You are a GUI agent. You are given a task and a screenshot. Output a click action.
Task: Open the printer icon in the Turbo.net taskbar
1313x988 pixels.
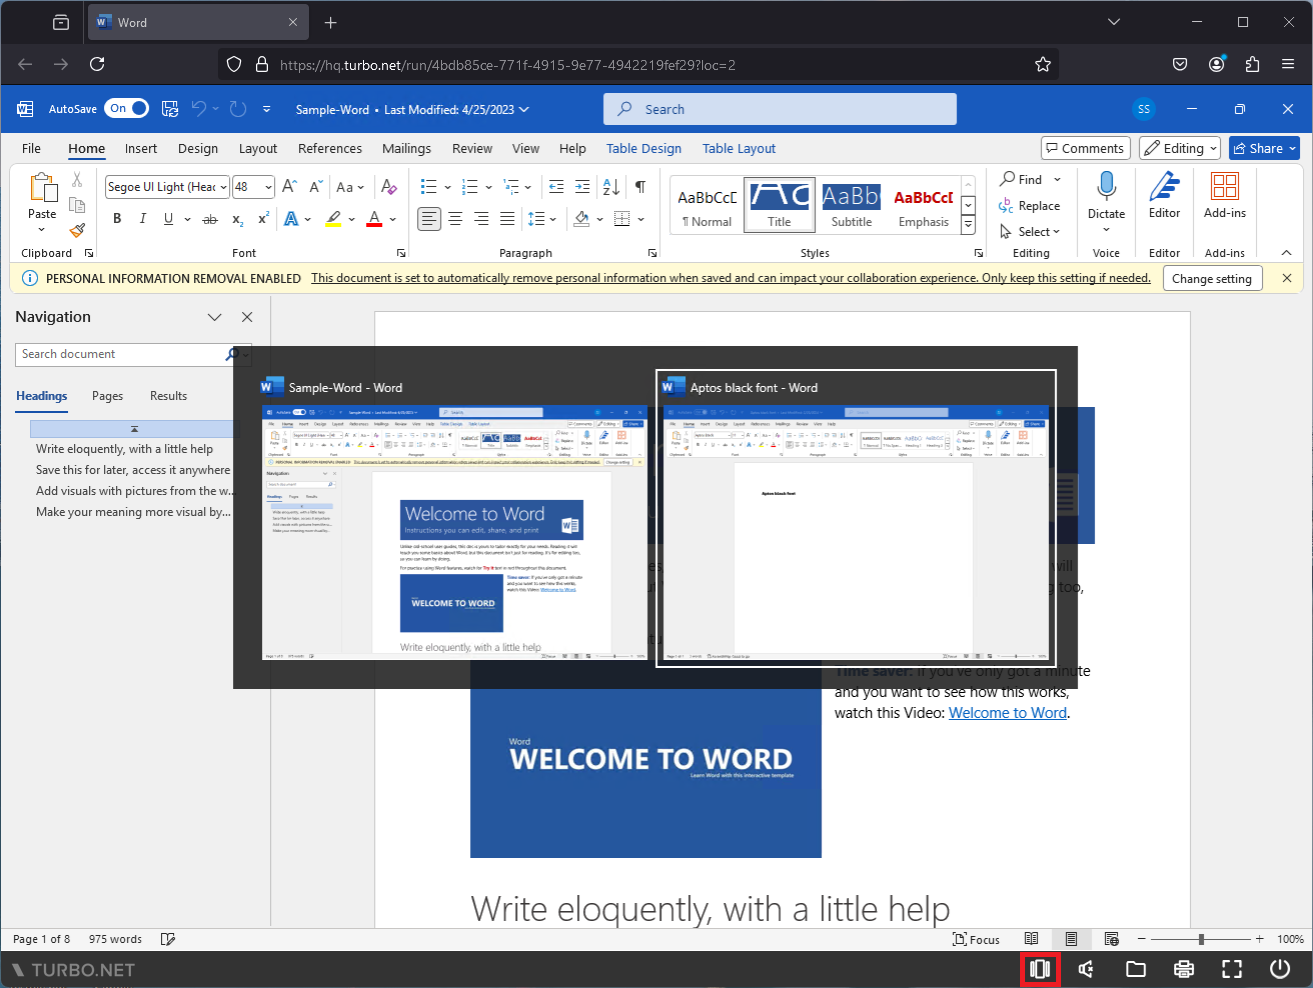[1183, 968]
